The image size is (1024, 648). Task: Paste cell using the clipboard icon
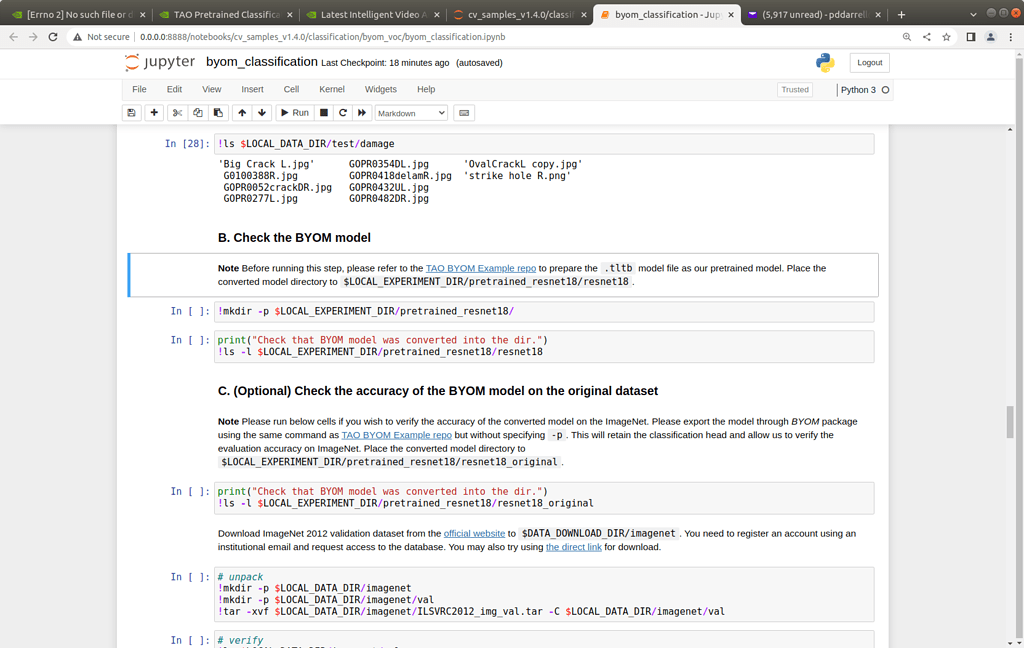(219, 113)
